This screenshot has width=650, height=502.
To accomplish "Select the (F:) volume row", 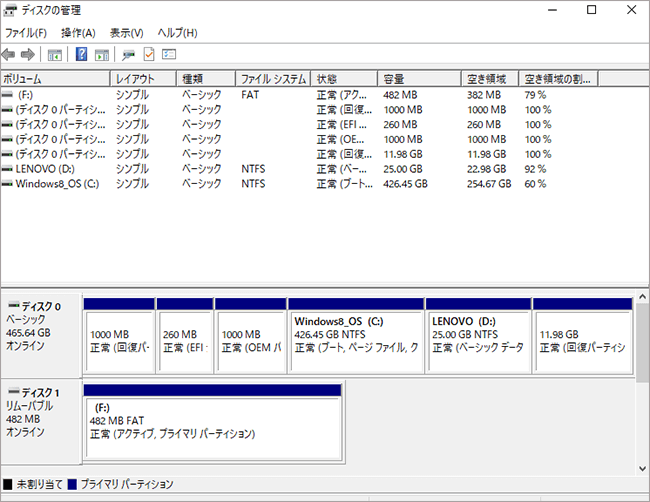I will pos(298,95).
